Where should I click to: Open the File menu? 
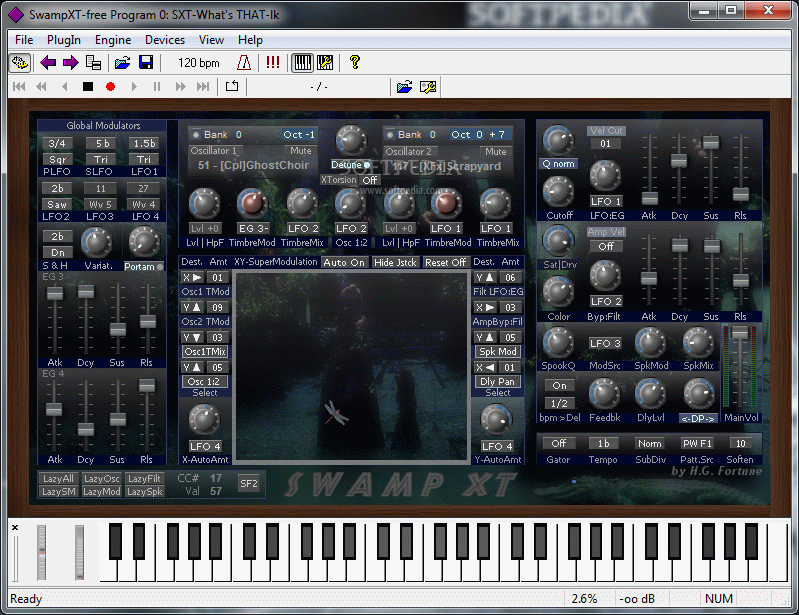(24, 40)
